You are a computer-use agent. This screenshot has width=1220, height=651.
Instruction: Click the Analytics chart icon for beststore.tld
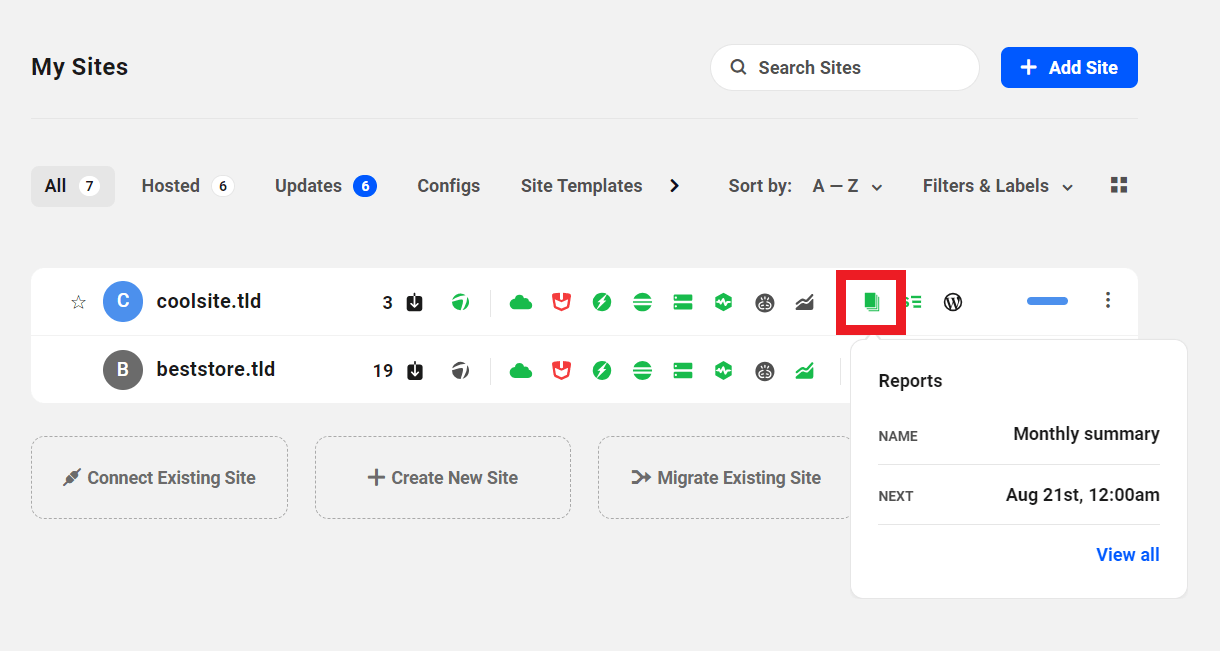(x=805, y=369)
